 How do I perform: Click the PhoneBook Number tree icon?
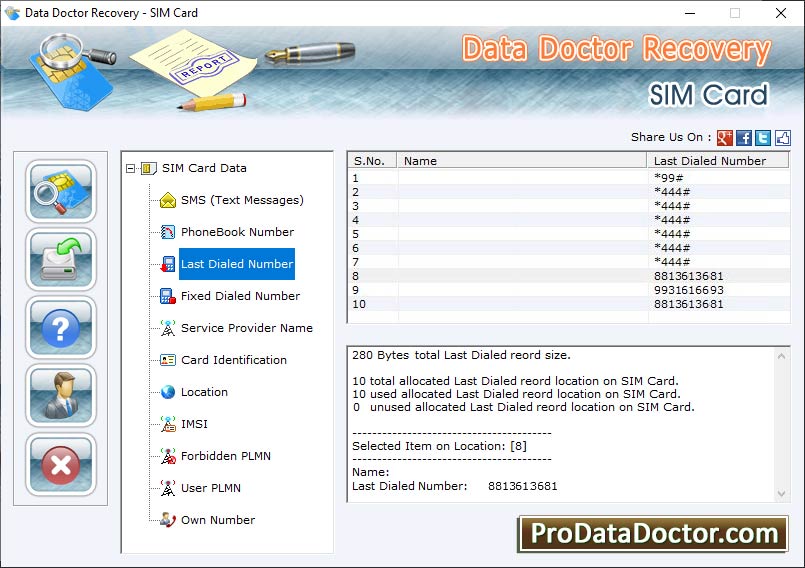167,232
